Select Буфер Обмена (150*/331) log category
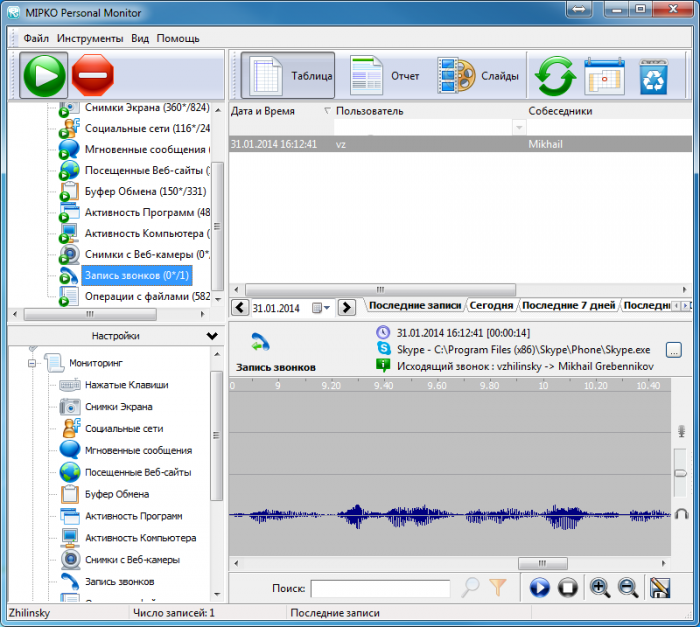Screen dimensions: 700x627 tap(146, 192)
